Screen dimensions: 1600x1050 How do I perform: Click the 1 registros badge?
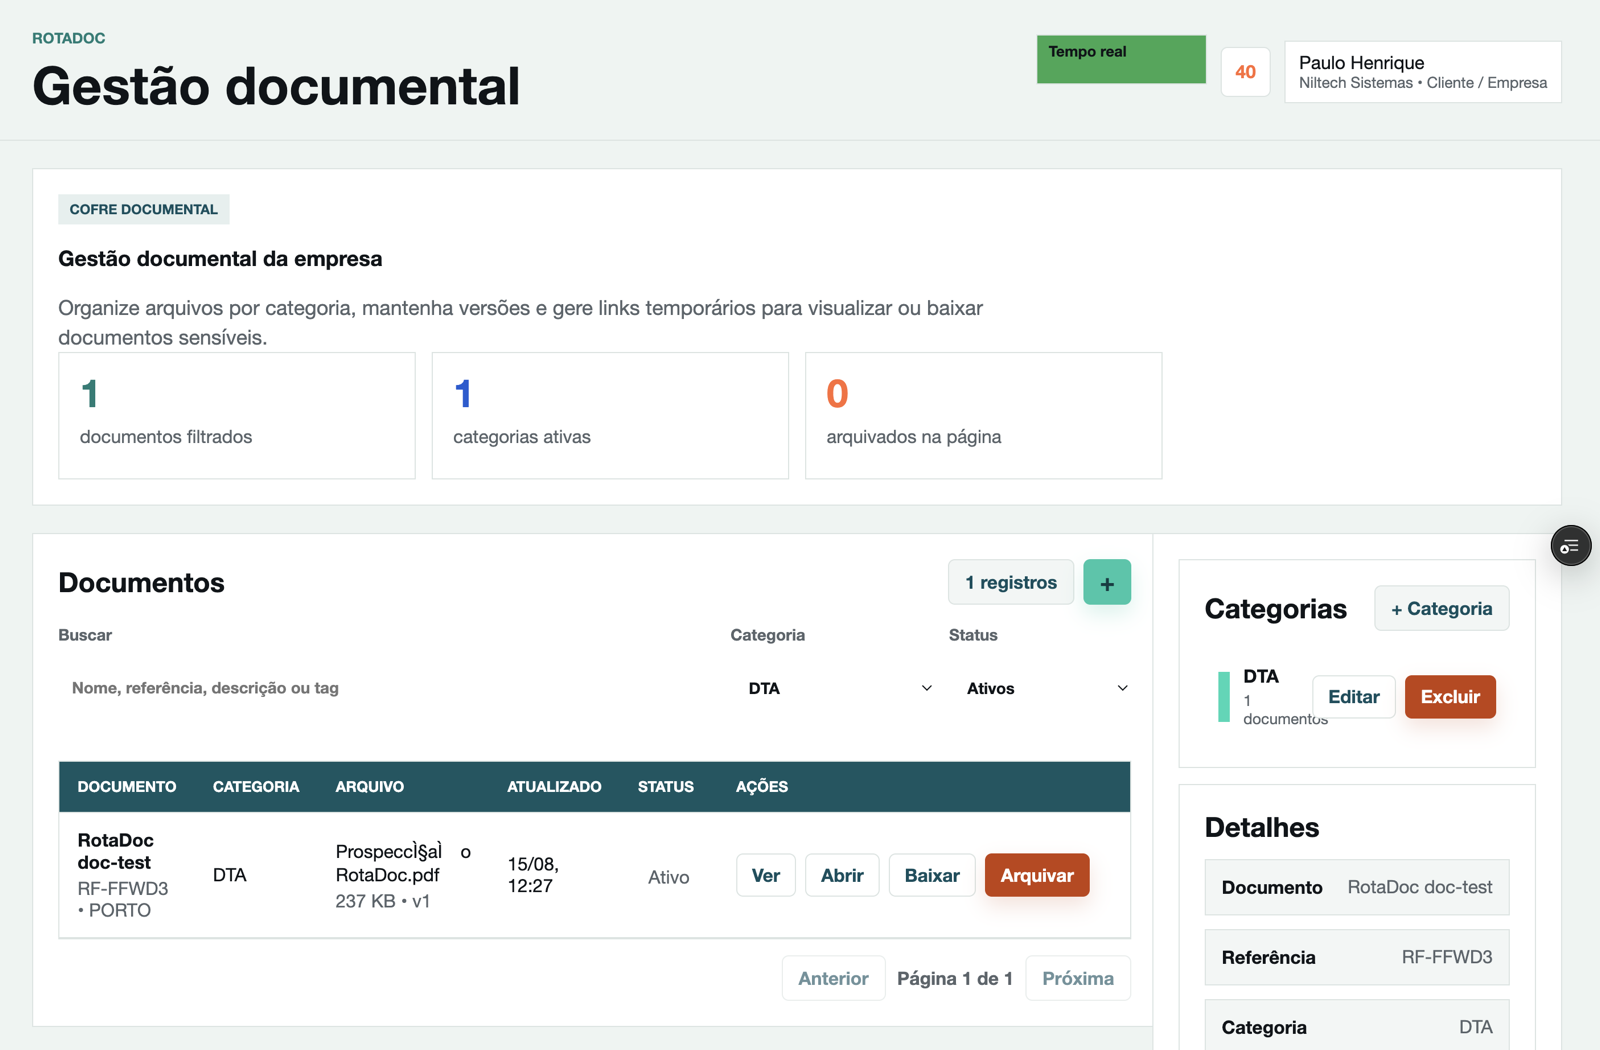point(1011,582)
